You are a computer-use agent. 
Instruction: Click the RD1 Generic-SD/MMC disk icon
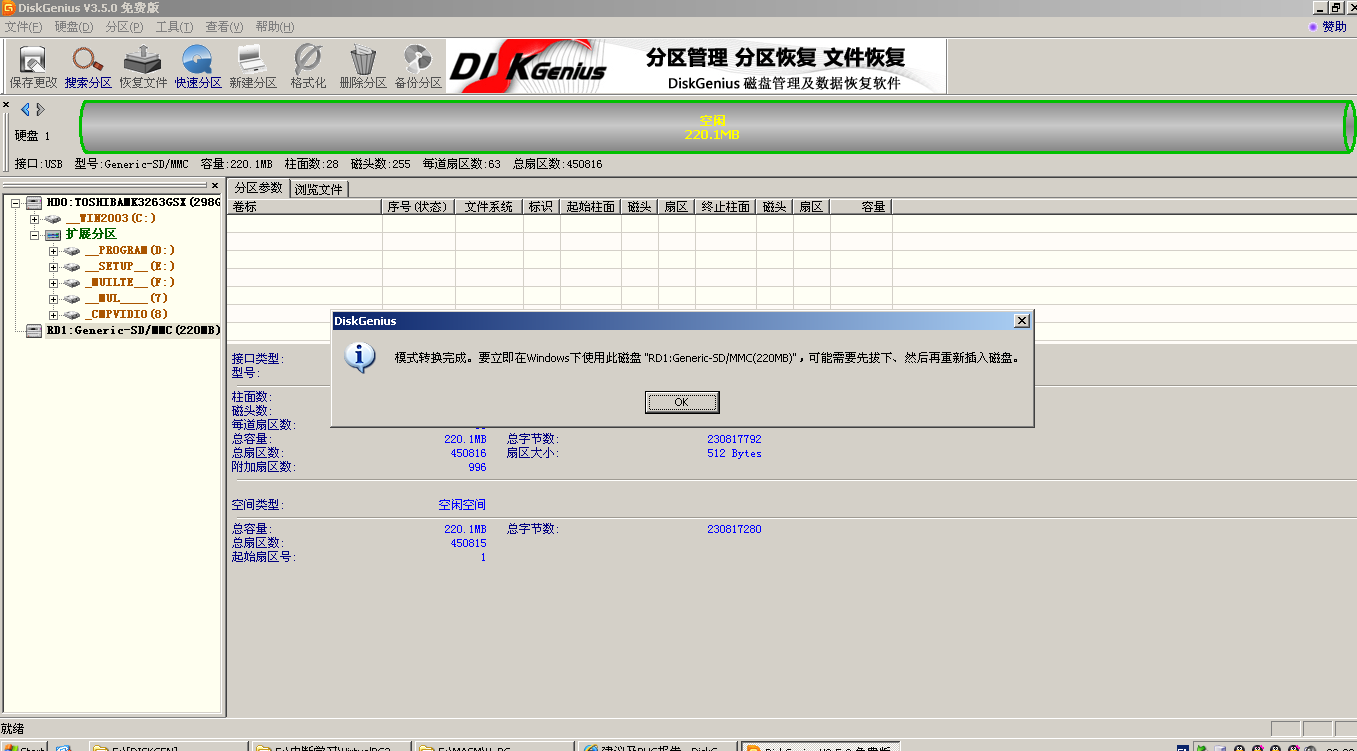34,330
